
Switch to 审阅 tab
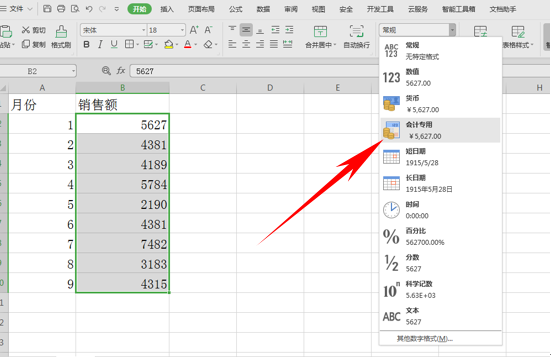point(291,9)
